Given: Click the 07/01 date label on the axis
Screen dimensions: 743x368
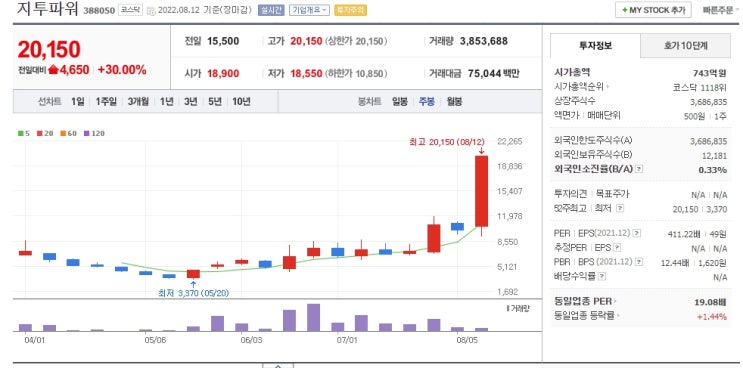Looking at the screenshot, I should [346, 340].
